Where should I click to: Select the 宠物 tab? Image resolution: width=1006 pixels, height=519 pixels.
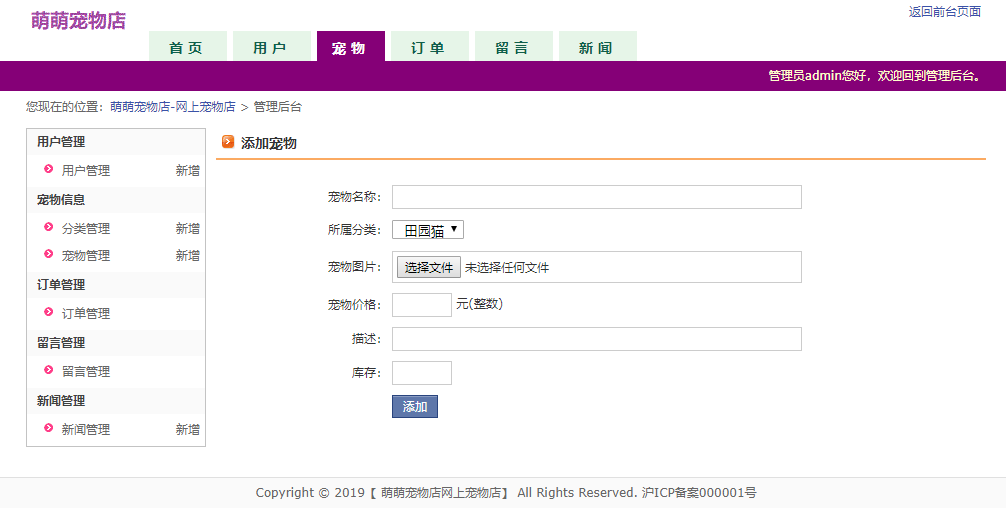click(x=351, y=46)
